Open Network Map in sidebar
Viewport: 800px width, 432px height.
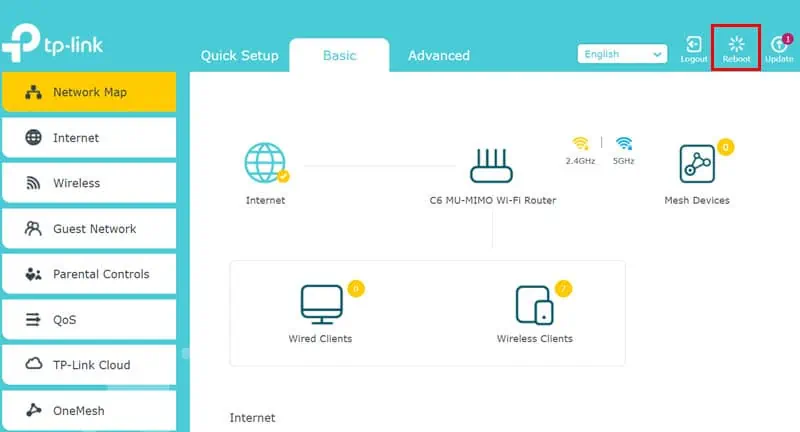coord(89,92)
